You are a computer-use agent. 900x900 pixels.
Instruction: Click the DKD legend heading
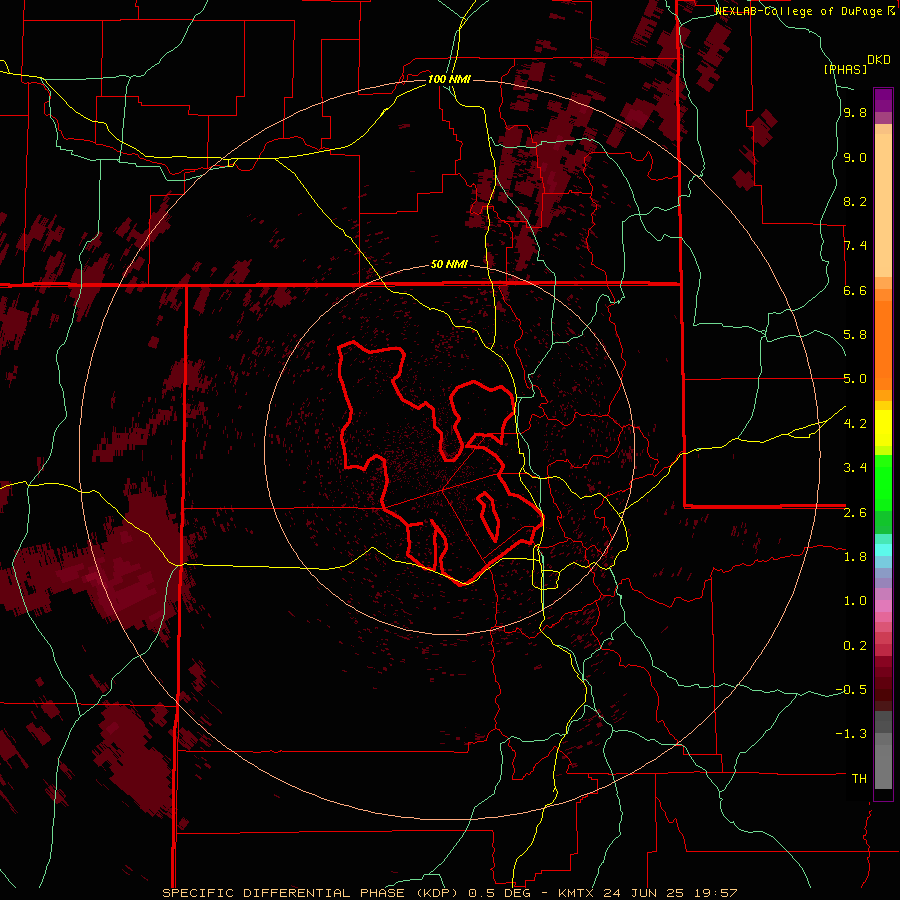[x=878, y=60]
